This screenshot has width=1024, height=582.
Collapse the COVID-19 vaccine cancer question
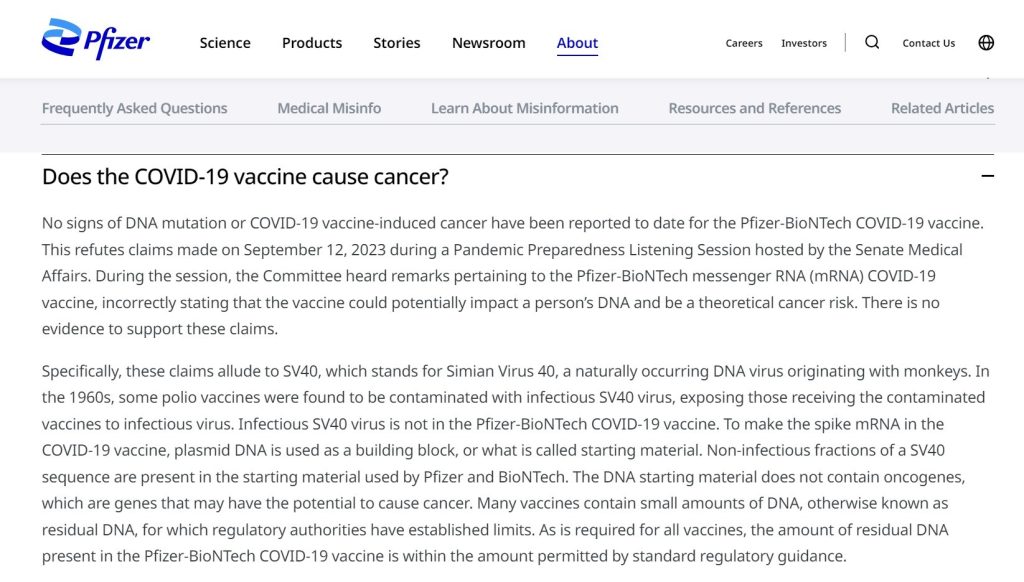pos(987,176)
